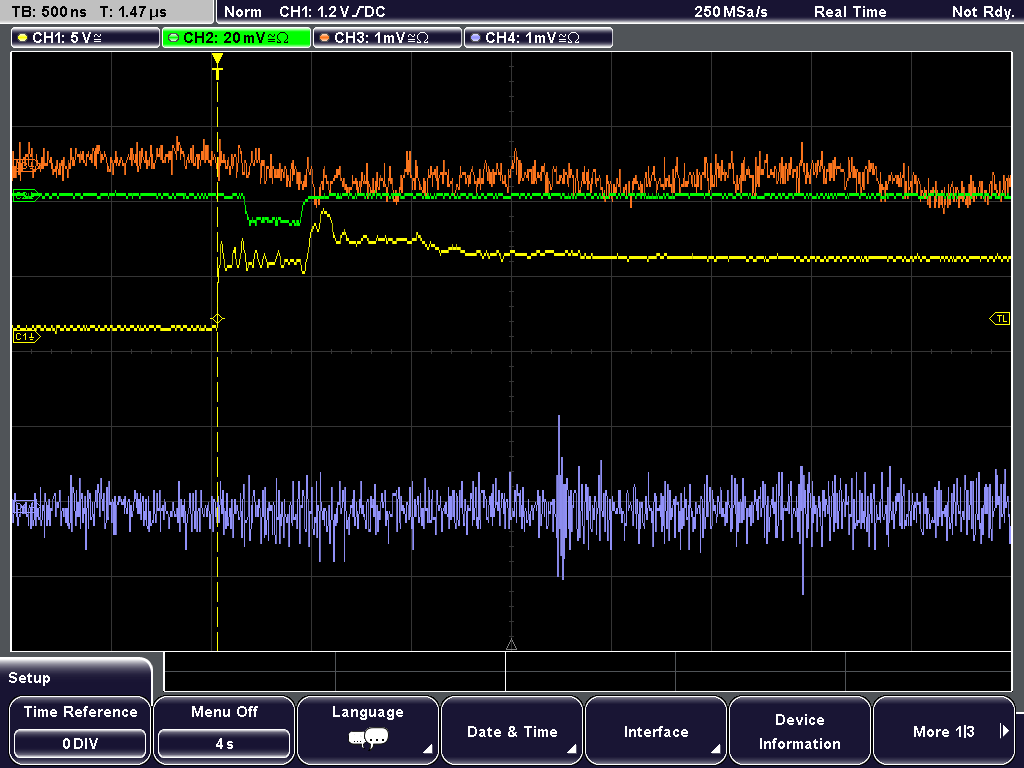The height and width of the screenshot is (768, 1024).
Task: Click the trigger point diamond on CH1 trace
Action: [217, 319]
